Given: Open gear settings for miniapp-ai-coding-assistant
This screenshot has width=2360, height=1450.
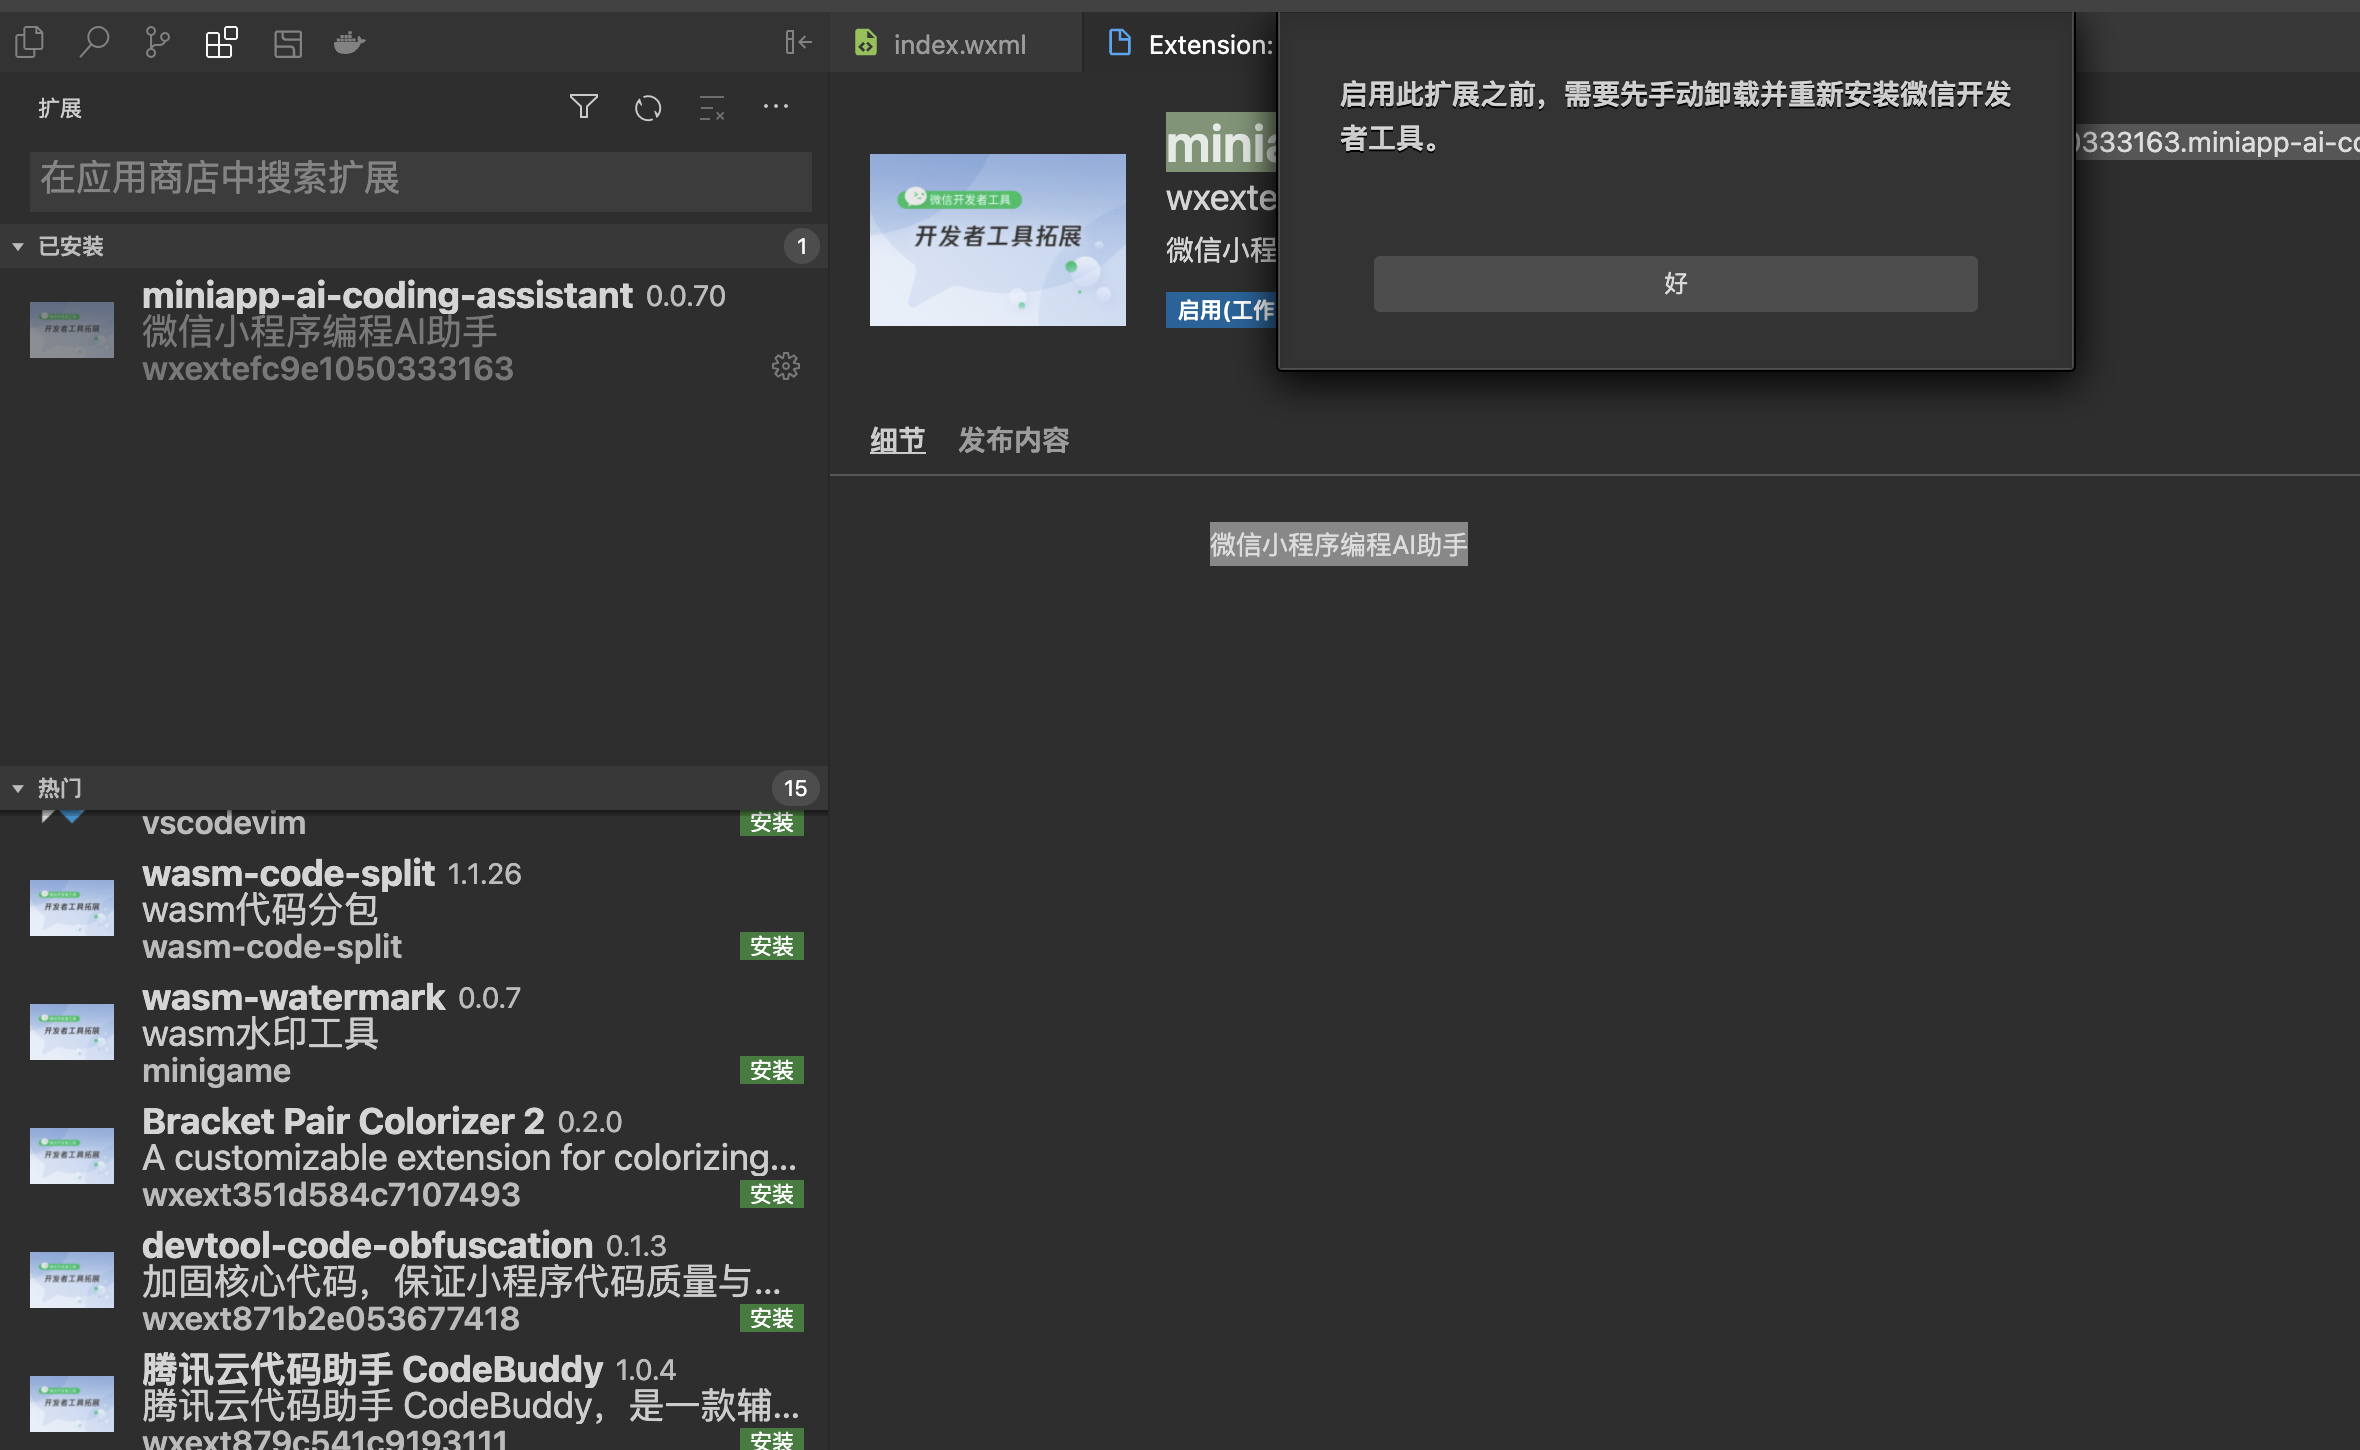Looking at the screenshot, I should coord(786,366).
